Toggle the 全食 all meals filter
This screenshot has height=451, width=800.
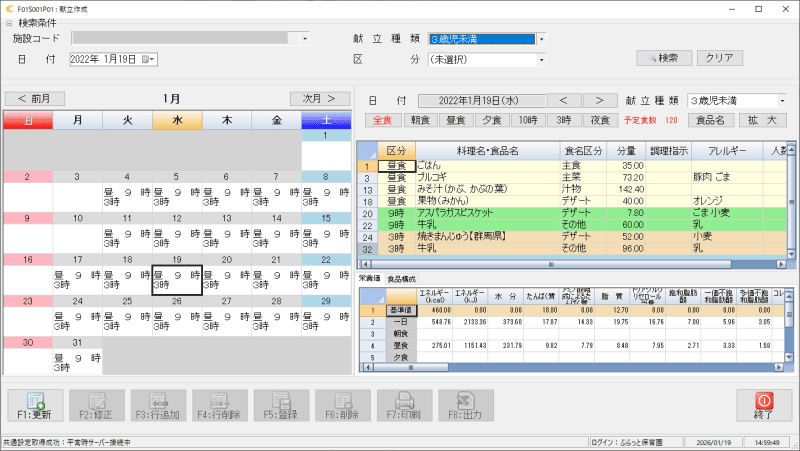(382, 120)
